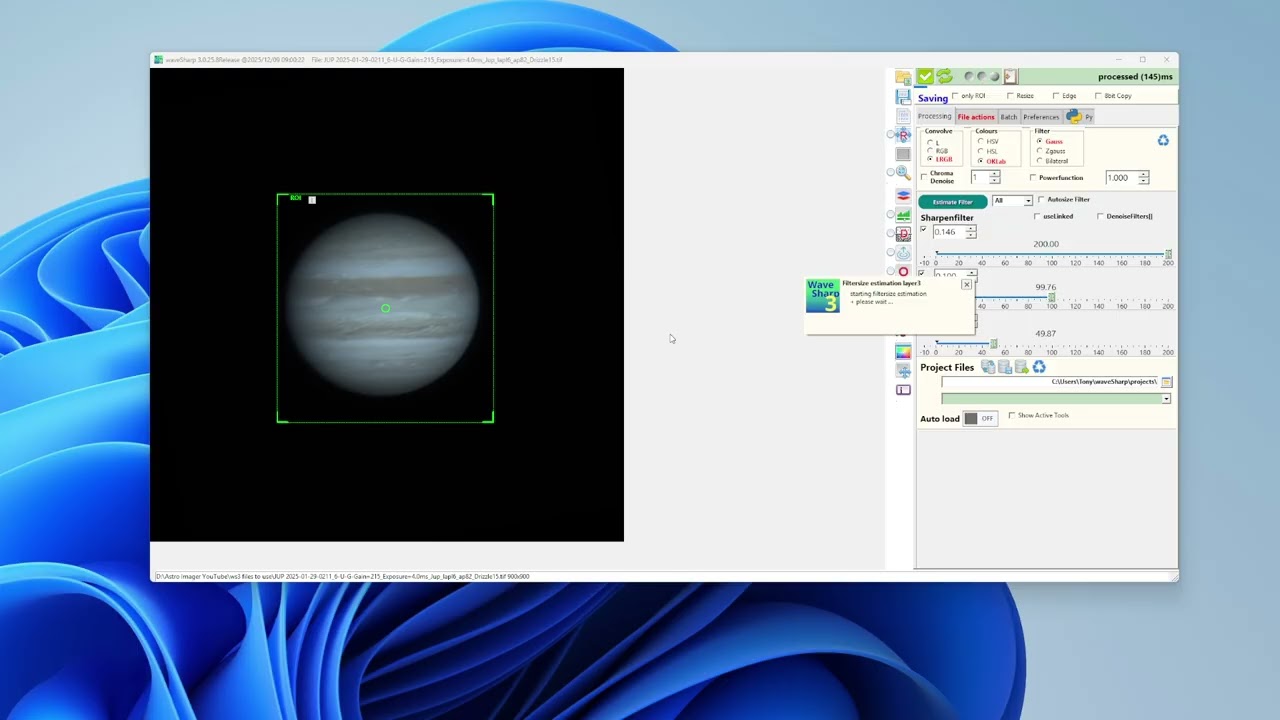1280x720 pixels.
Task: Click the green checkmark apply icon
Action: pyautogui.click(x=926, y=76)
